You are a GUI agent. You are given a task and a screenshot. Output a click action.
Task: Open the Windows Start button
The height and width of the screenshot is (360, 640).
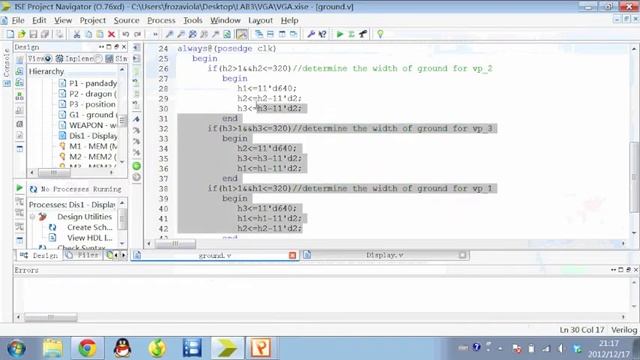coord(17,348)
